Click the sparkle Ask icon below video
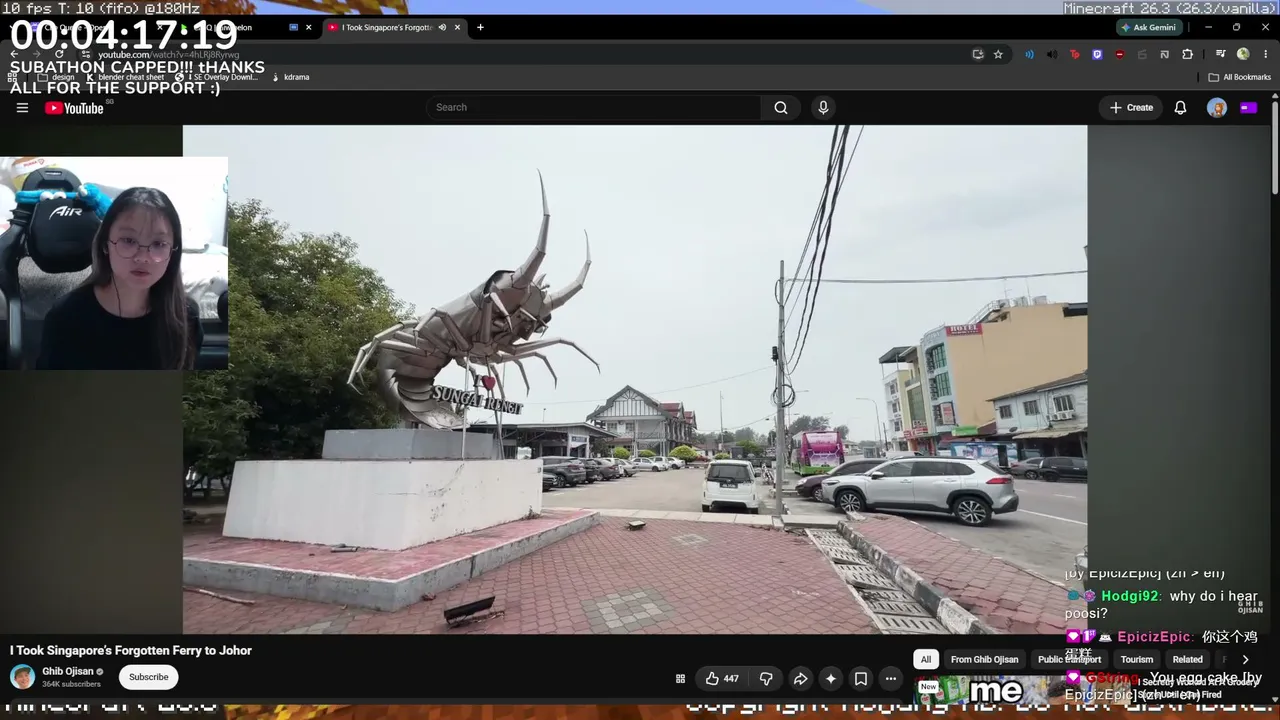The height and width of the screenshot is (720, 1280). [830, 679]
